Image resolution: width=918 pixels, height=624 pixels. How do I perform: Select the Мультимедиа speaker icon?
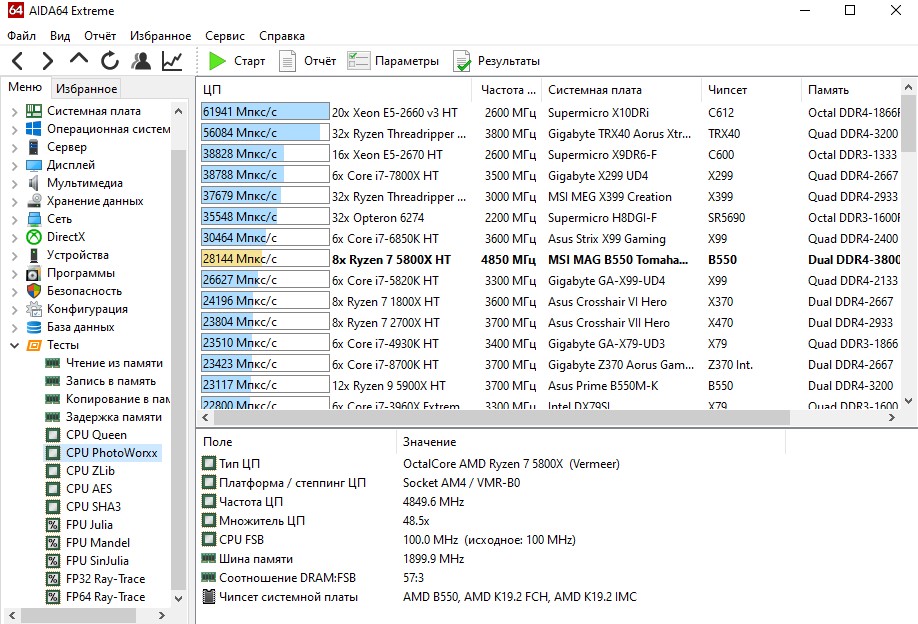click(x=34, y=183)
